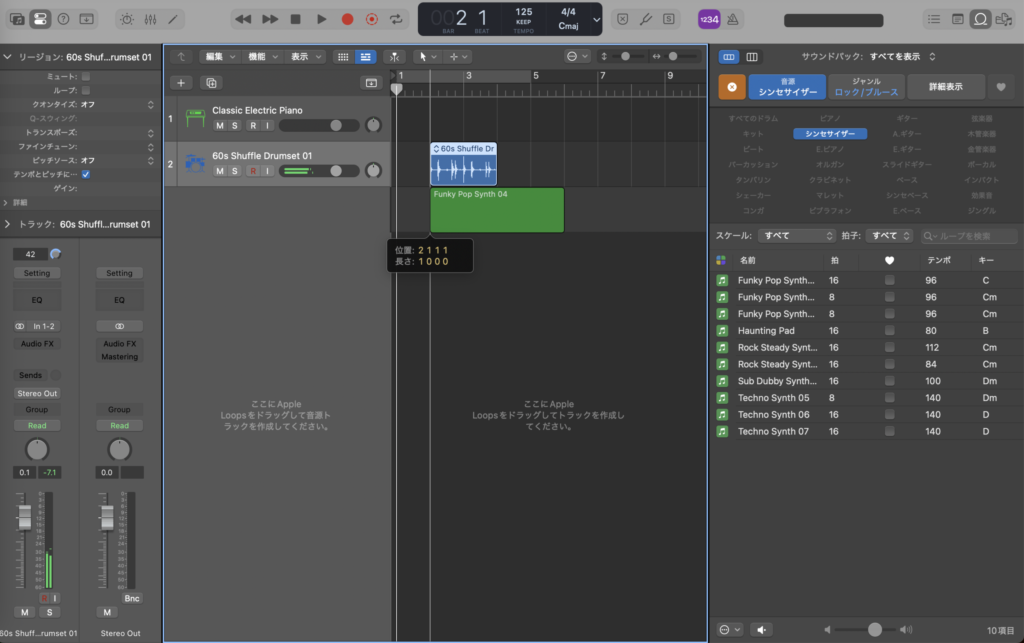Clear loop filters with orange X button
1024x643 pixels.
coord(731,87)
